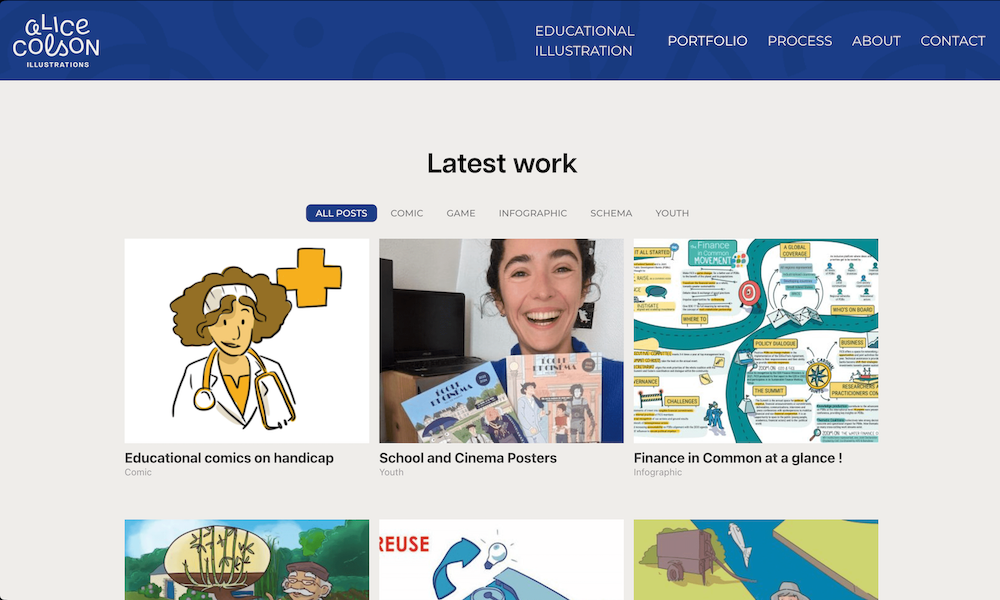Open the fish and caravan illustration thumbnail
Image resolution: width=1000 pixels, height=600 pixels.
[x=756, y=560]
